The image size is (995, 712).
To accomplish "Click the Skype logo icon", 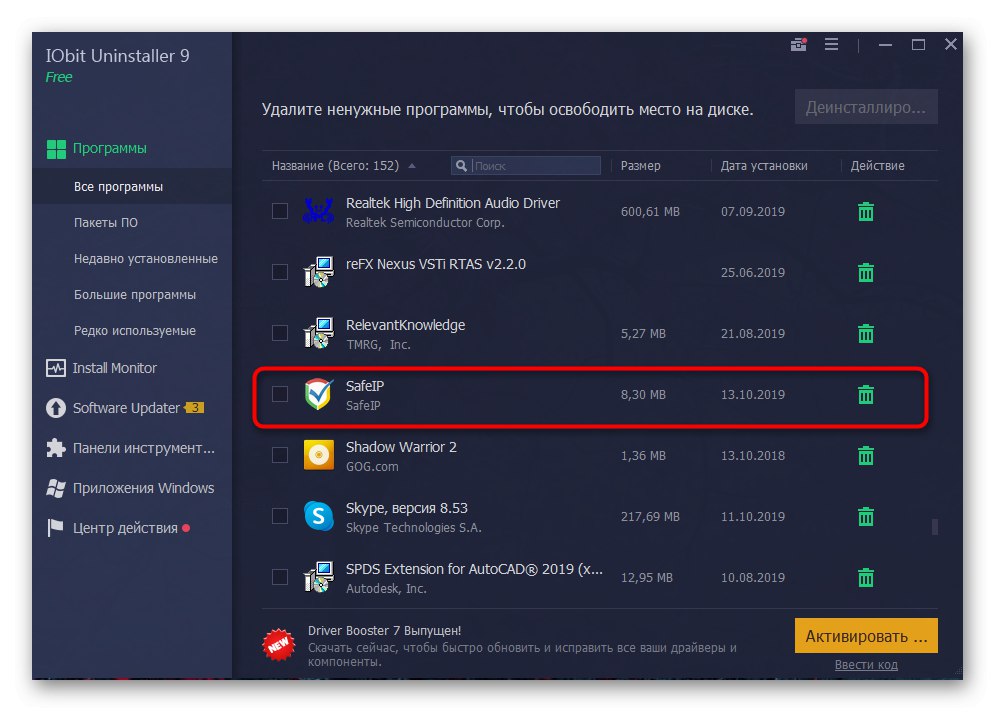I will (x=319, y=516).
